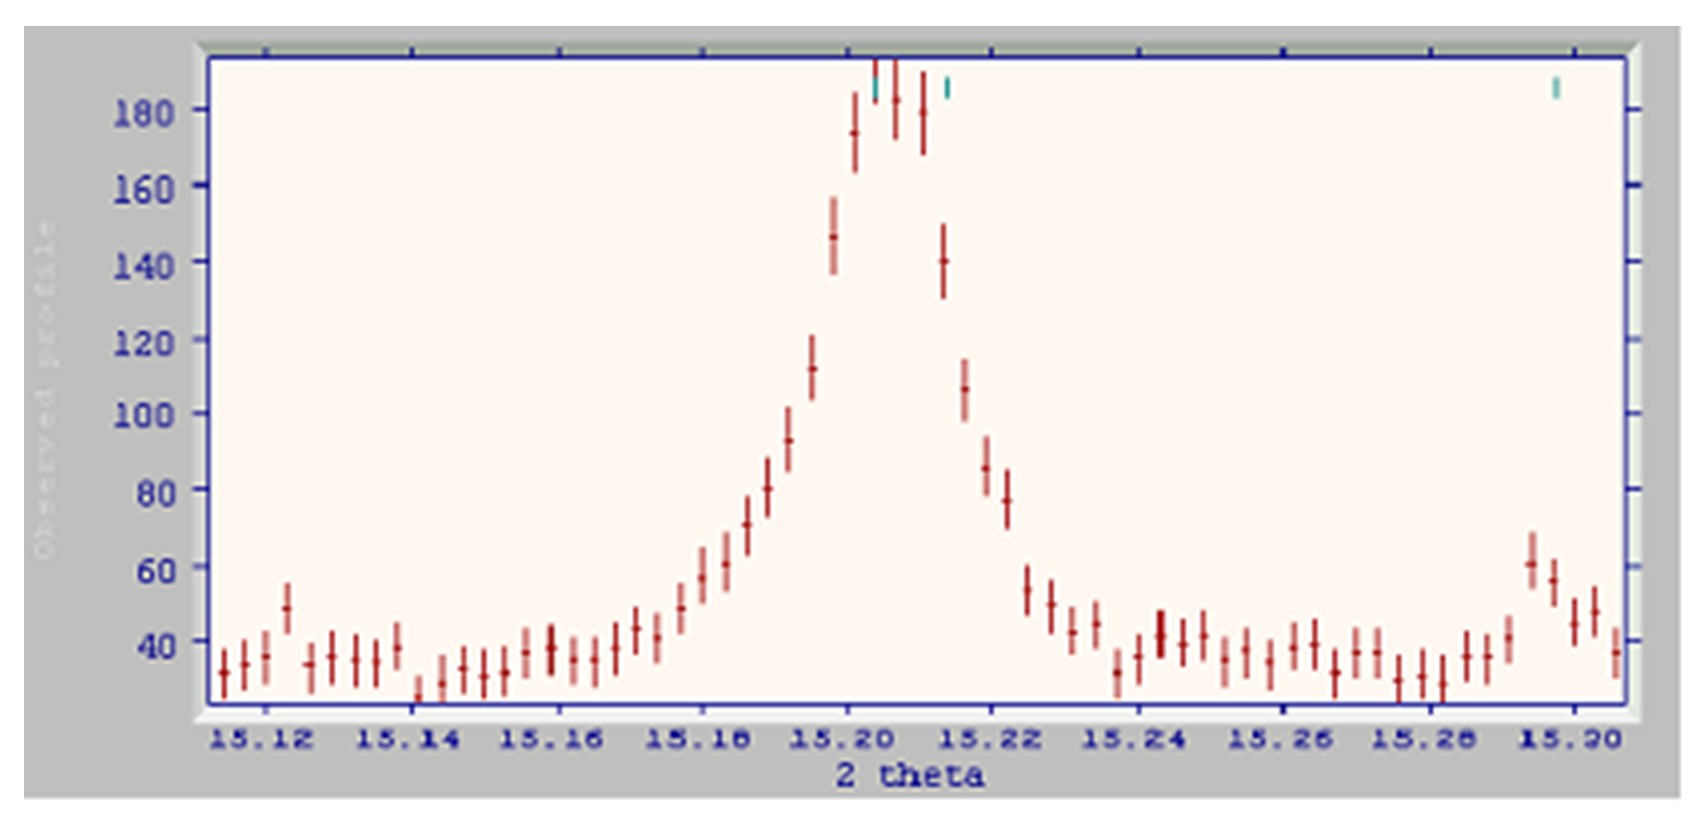Select the highest data point at the peak

click(896, 100)
